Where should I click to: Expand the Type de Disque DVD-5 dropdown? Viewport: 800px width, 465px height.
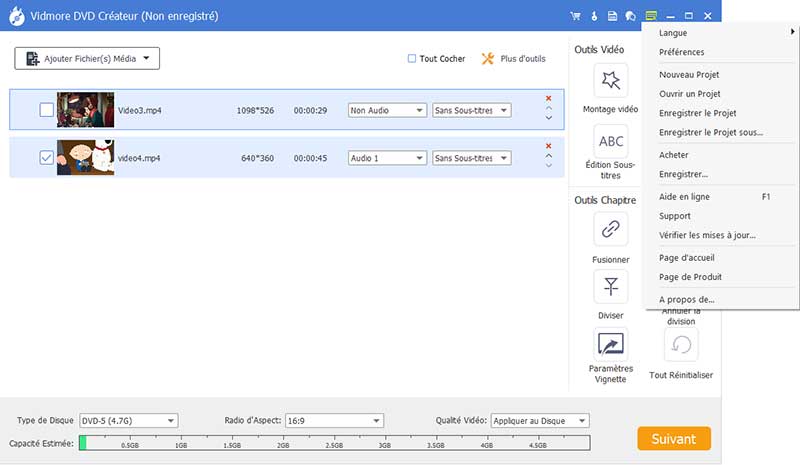[x=128, y=421]
